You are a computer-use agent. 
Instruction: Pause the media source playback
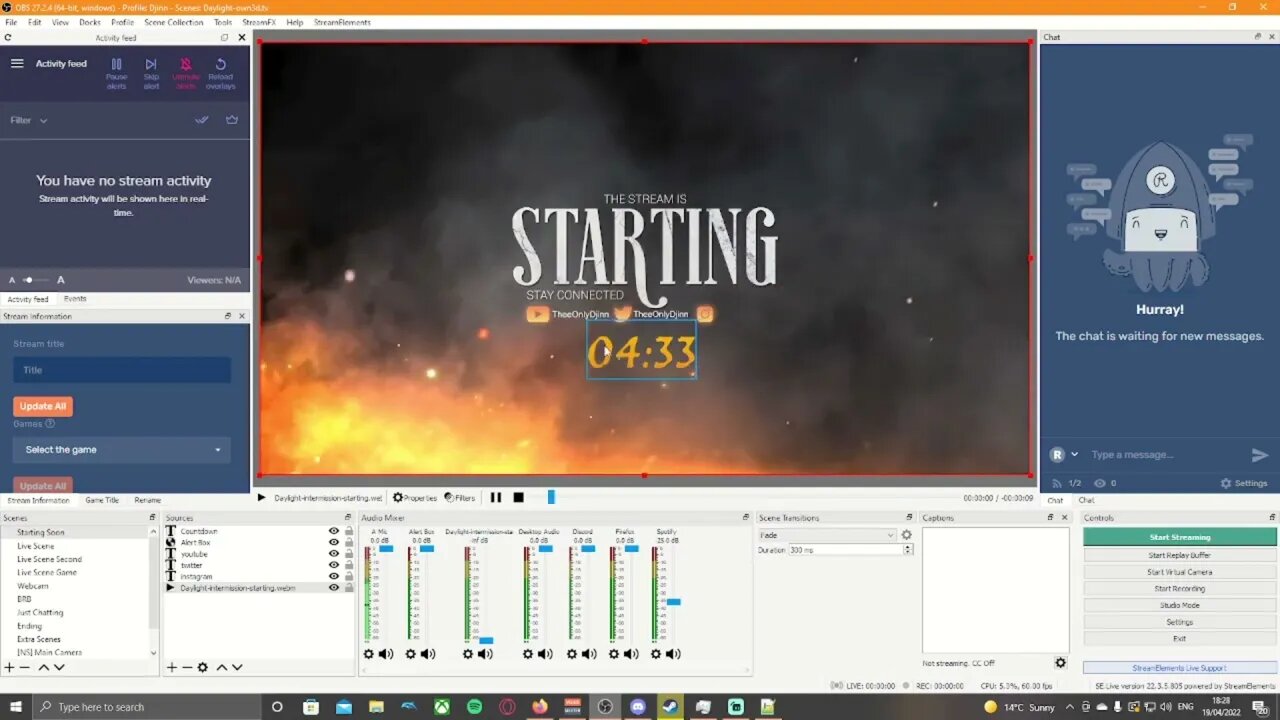click(x=495, y=497)
